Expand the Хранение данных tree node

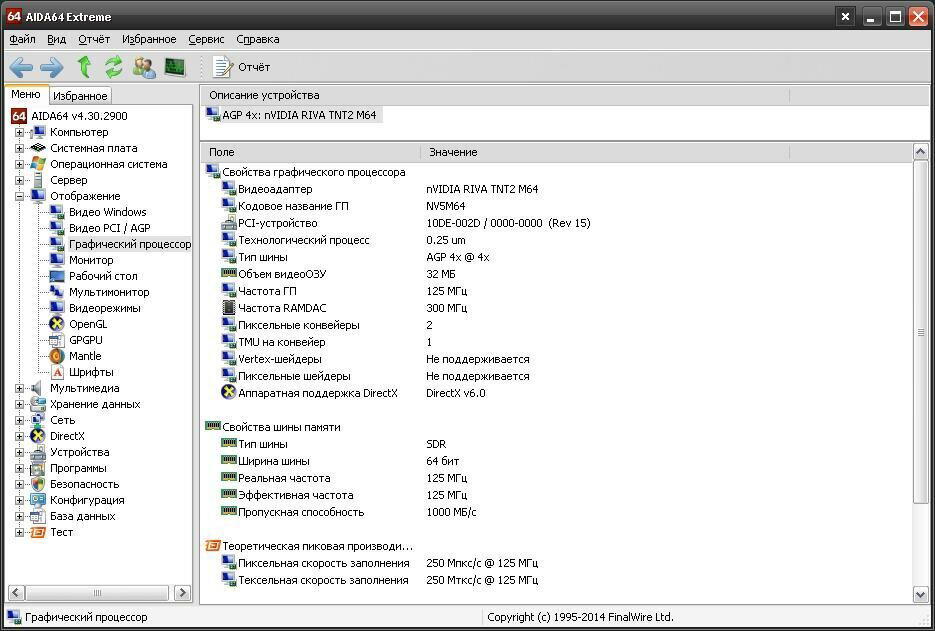point(20,404)
